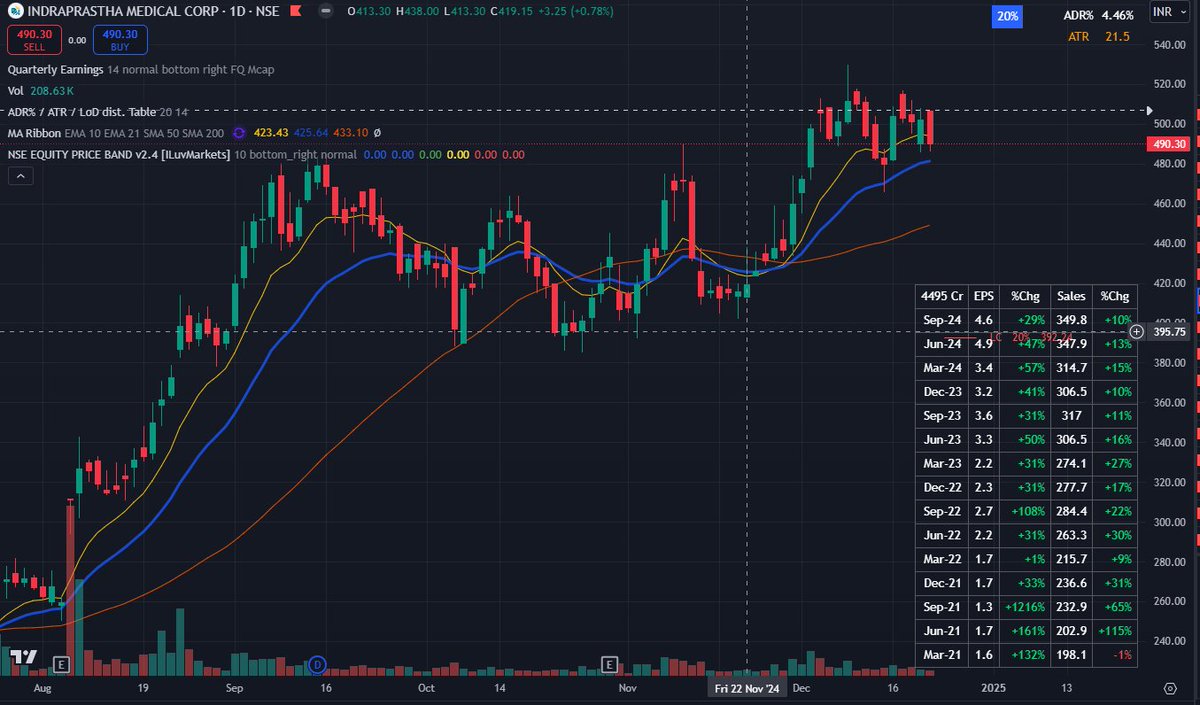Click the plus icon on the 395.75 price label
Image resolution: width=1200 pixels, height=705 pixels.
point(1137,331)
